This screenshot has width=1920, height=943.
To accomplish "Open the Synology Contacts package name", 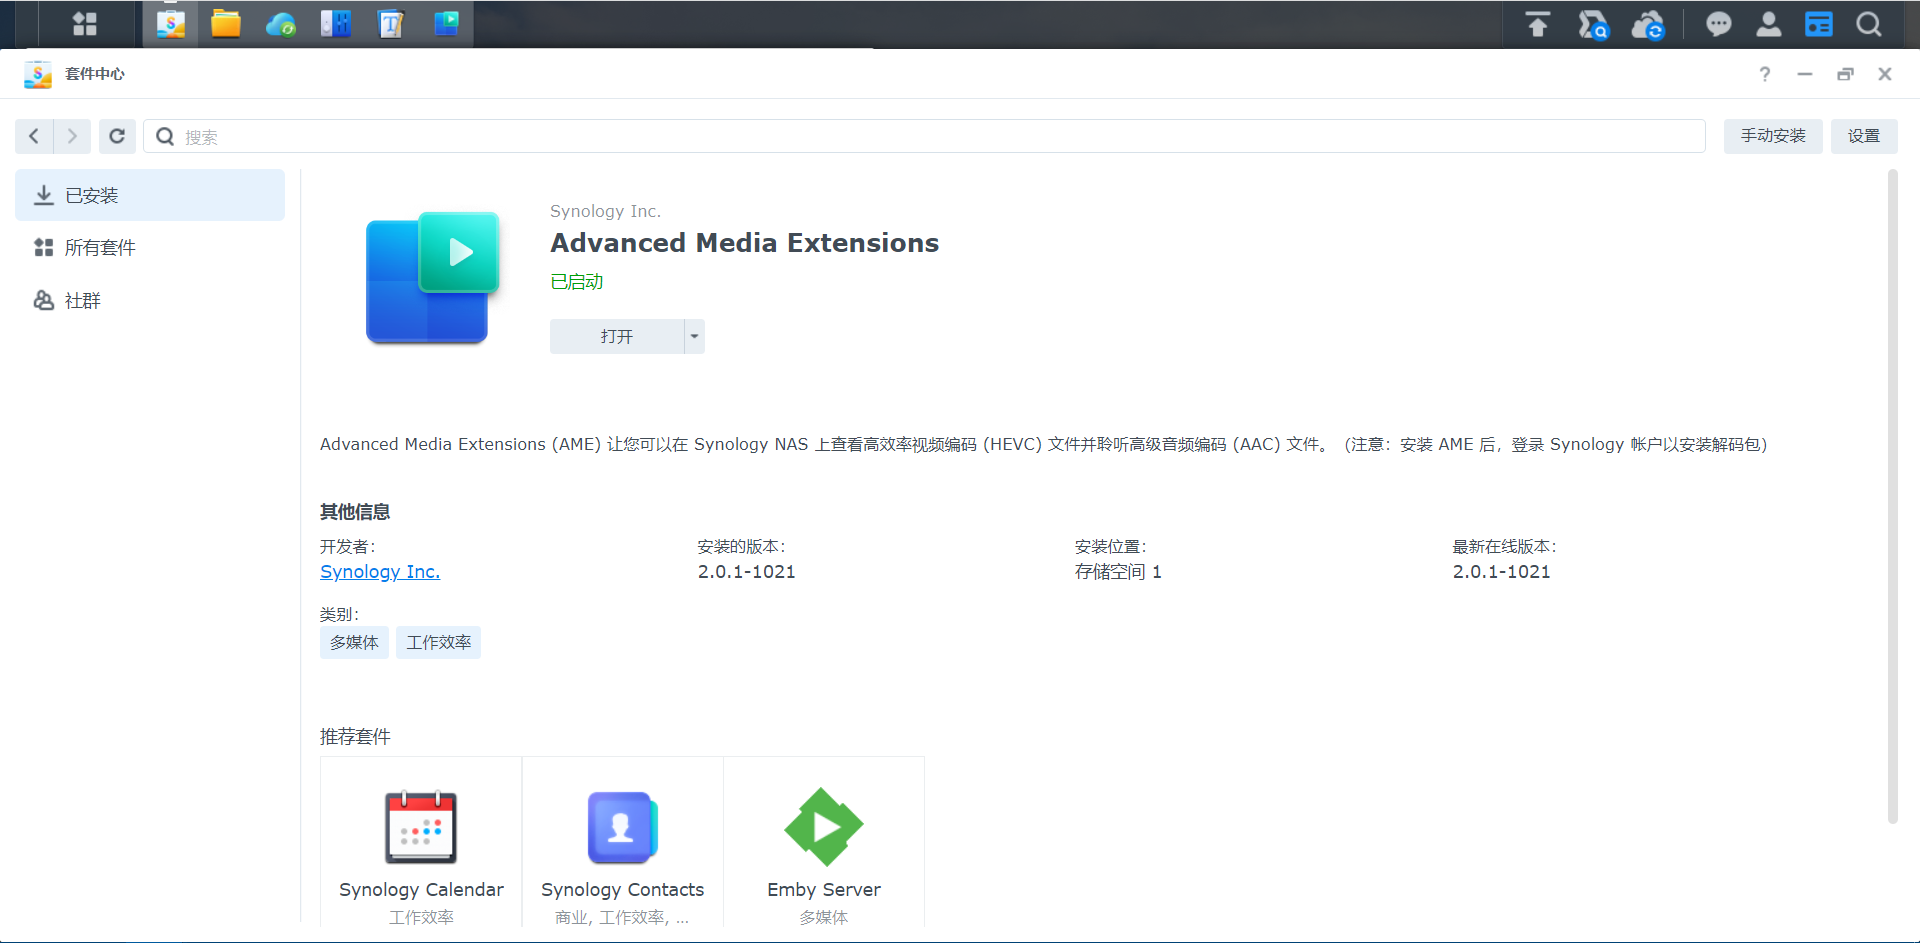I will (622, 889).
